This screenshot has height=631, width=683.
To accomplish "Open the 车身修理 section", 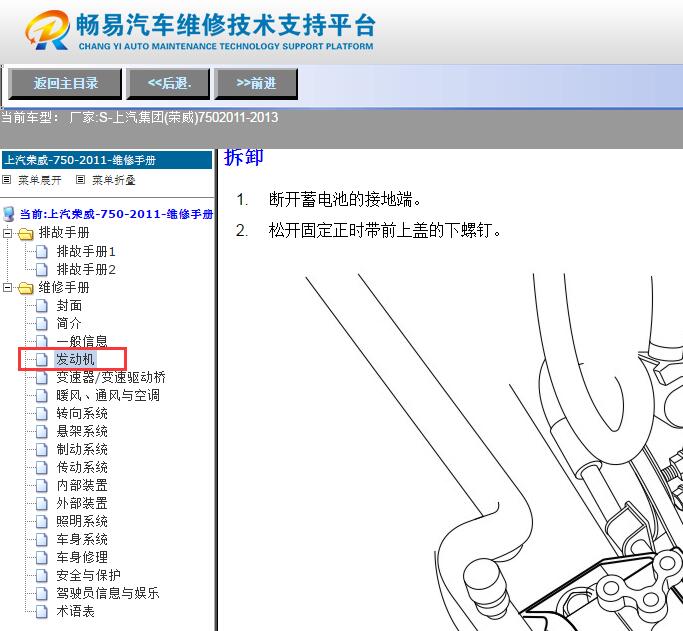I will 81,557.
